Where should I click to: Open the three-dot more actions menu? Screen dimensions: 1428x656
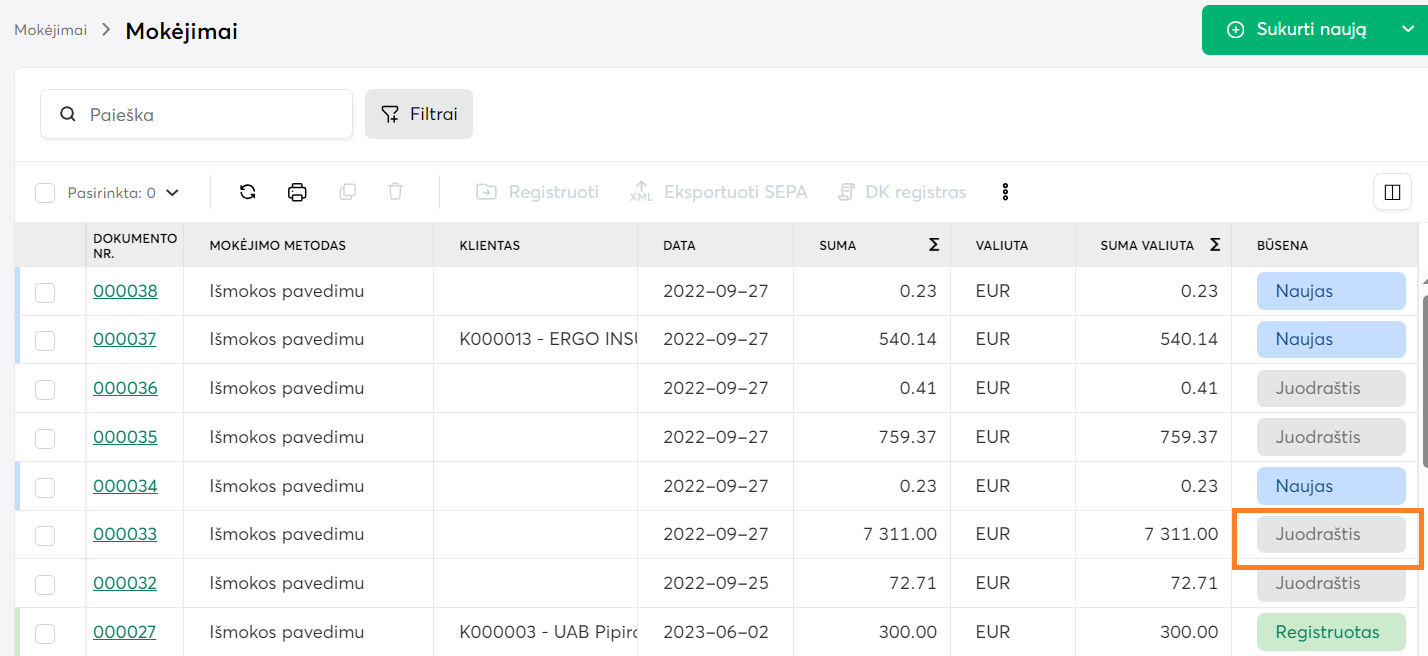point(1005,192)
